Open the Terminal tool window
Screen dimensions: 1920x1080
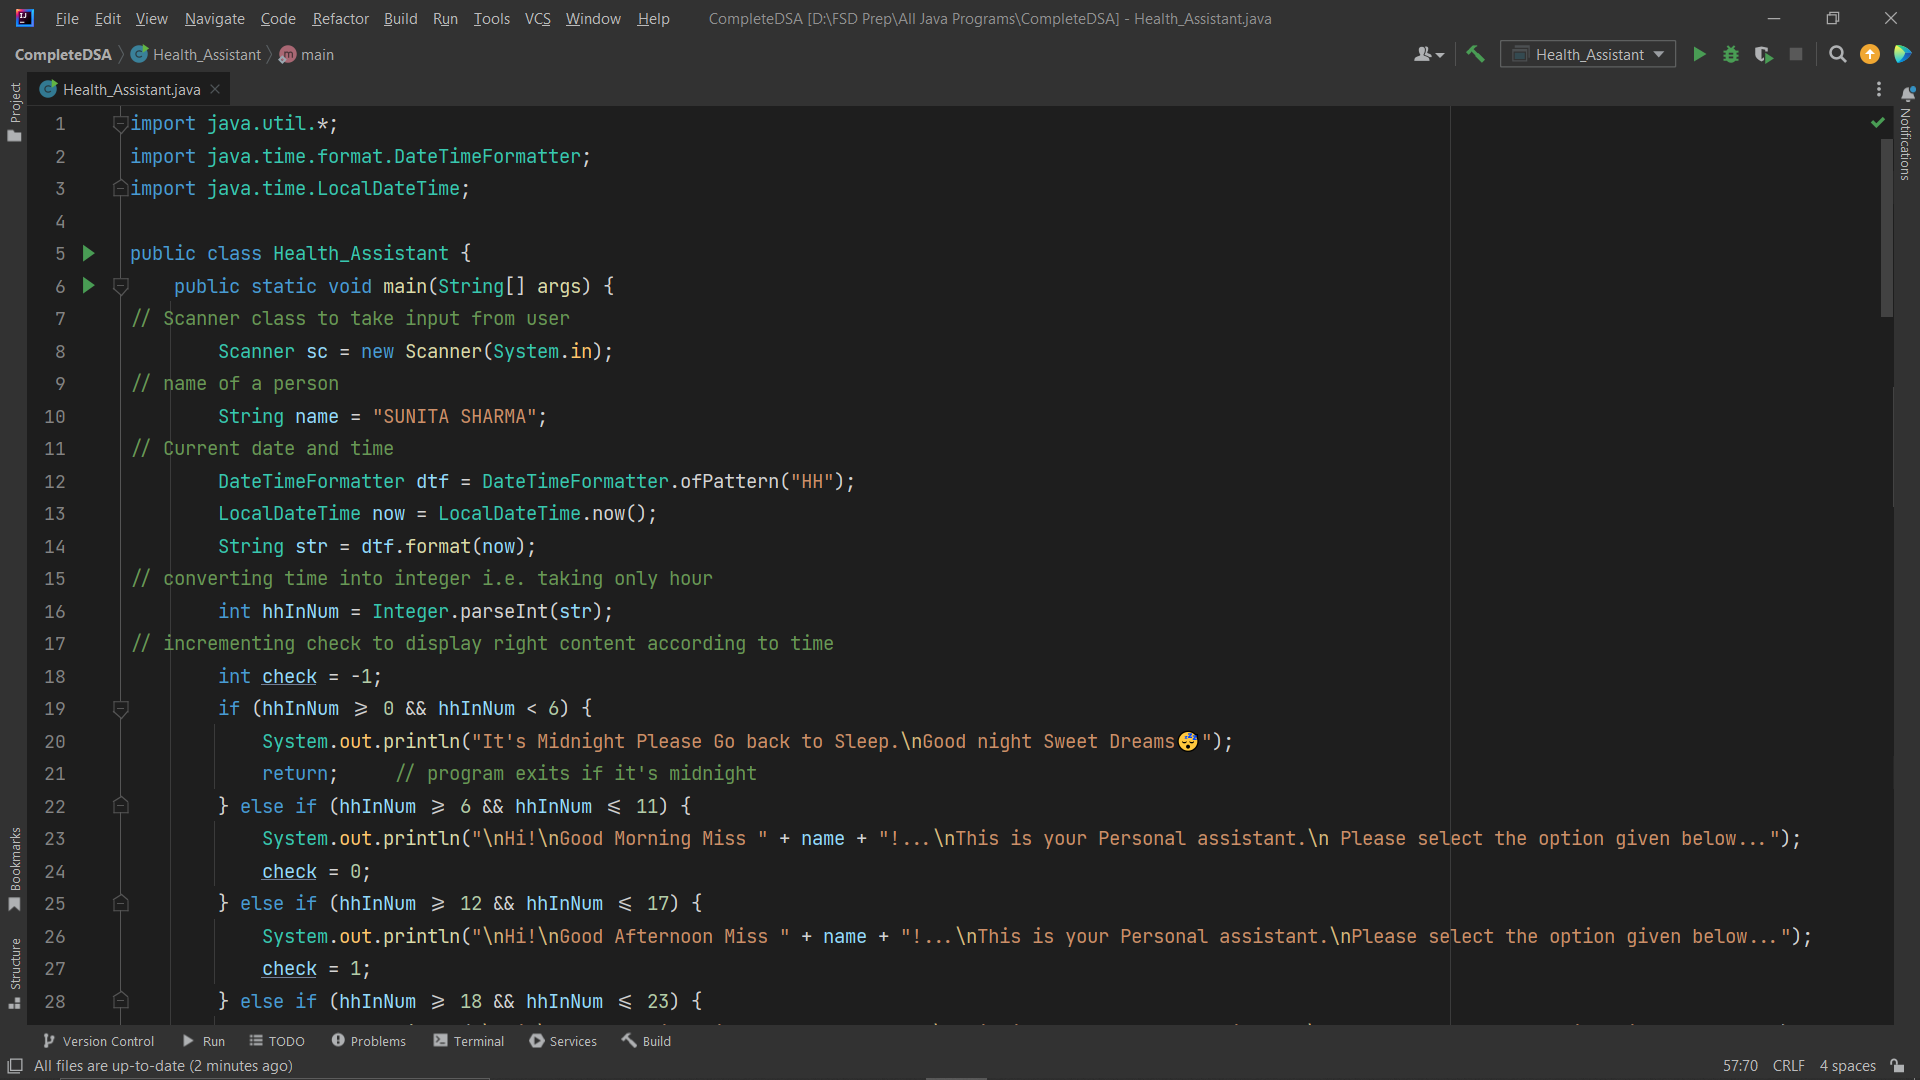(468, 1041)
